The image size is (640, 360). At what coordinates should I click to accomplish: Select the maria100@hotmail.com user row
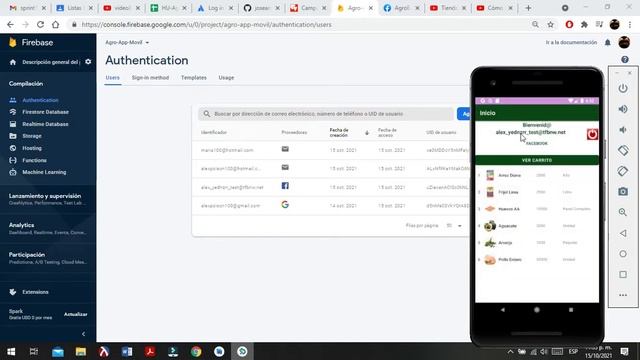pyautogui.click(x=331, y=150)
